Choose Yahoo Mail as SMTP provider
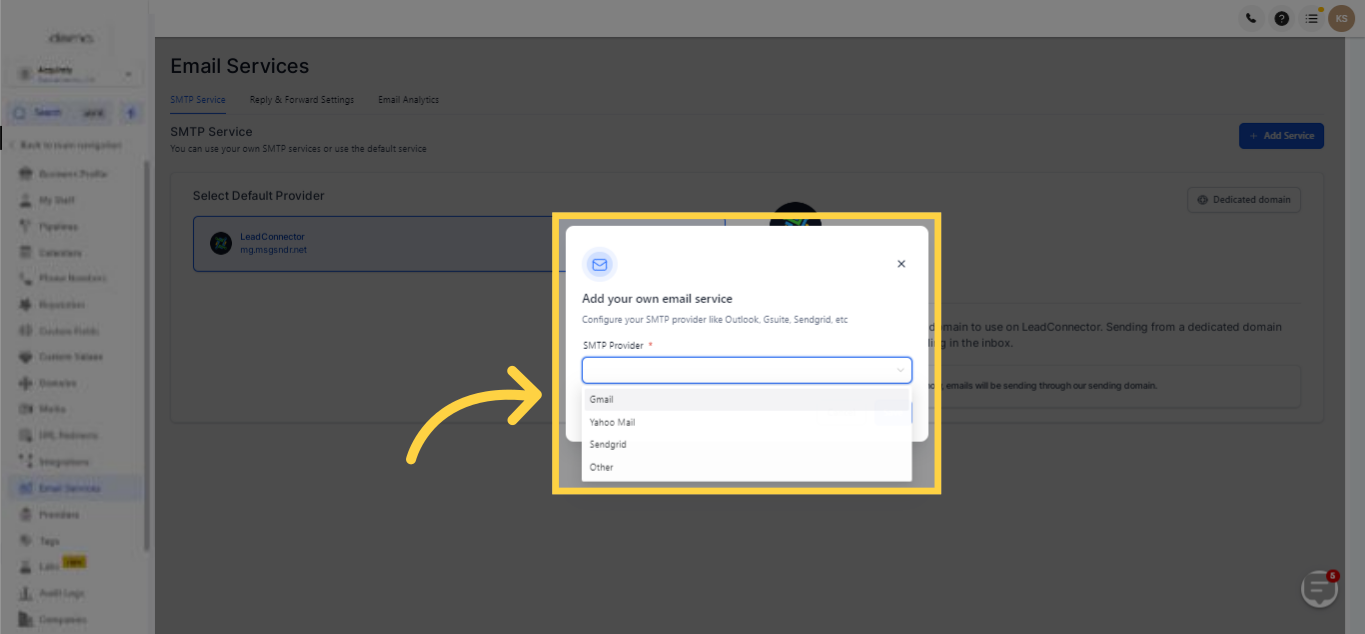Screen dimensions: 1365x634 click(x=746, y=422)
